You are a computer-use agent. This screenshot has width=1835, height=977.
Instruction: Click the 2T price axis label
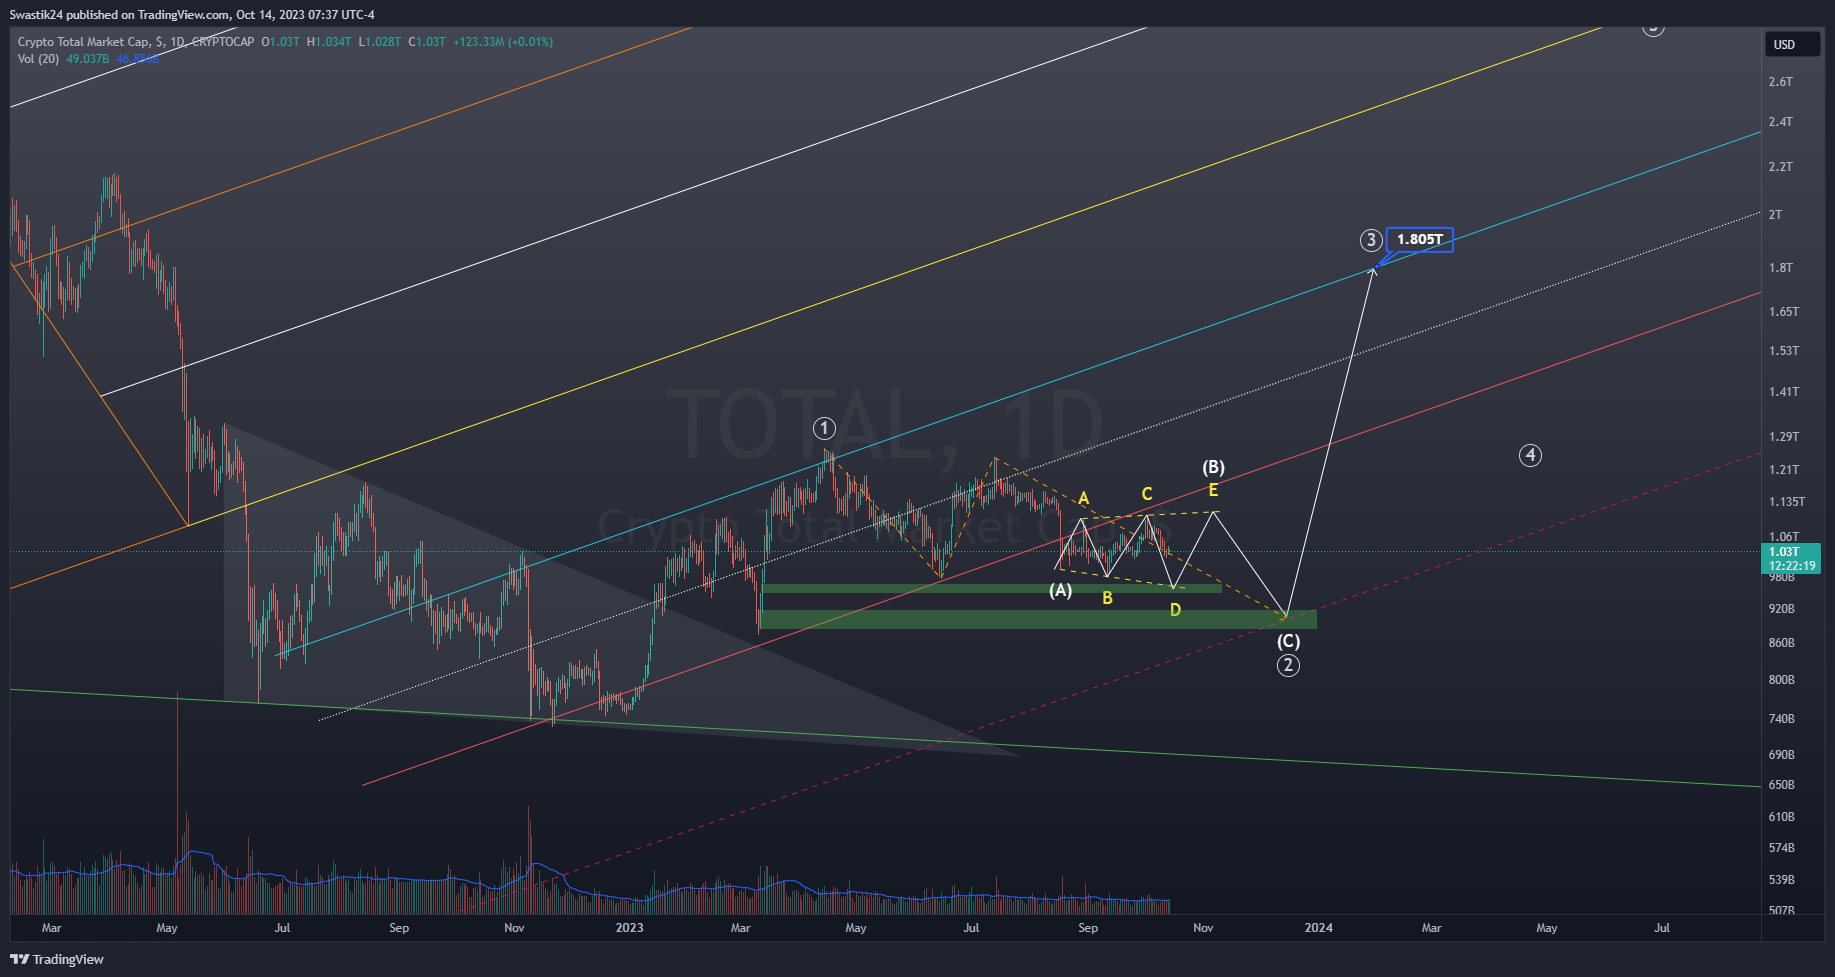pos(1775,215)
